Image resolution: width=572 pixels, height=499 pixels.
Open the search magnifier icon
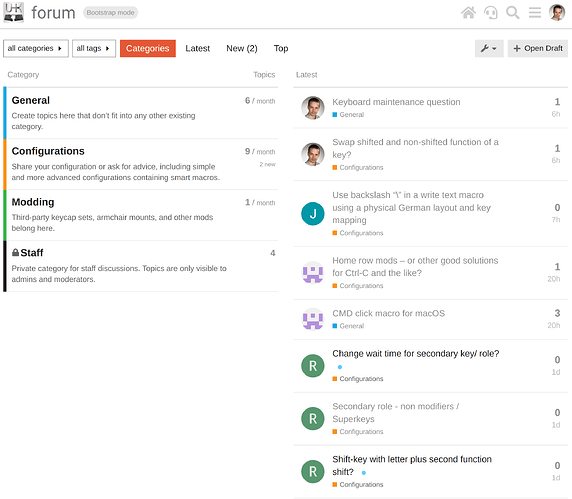[x=513, y=12]
